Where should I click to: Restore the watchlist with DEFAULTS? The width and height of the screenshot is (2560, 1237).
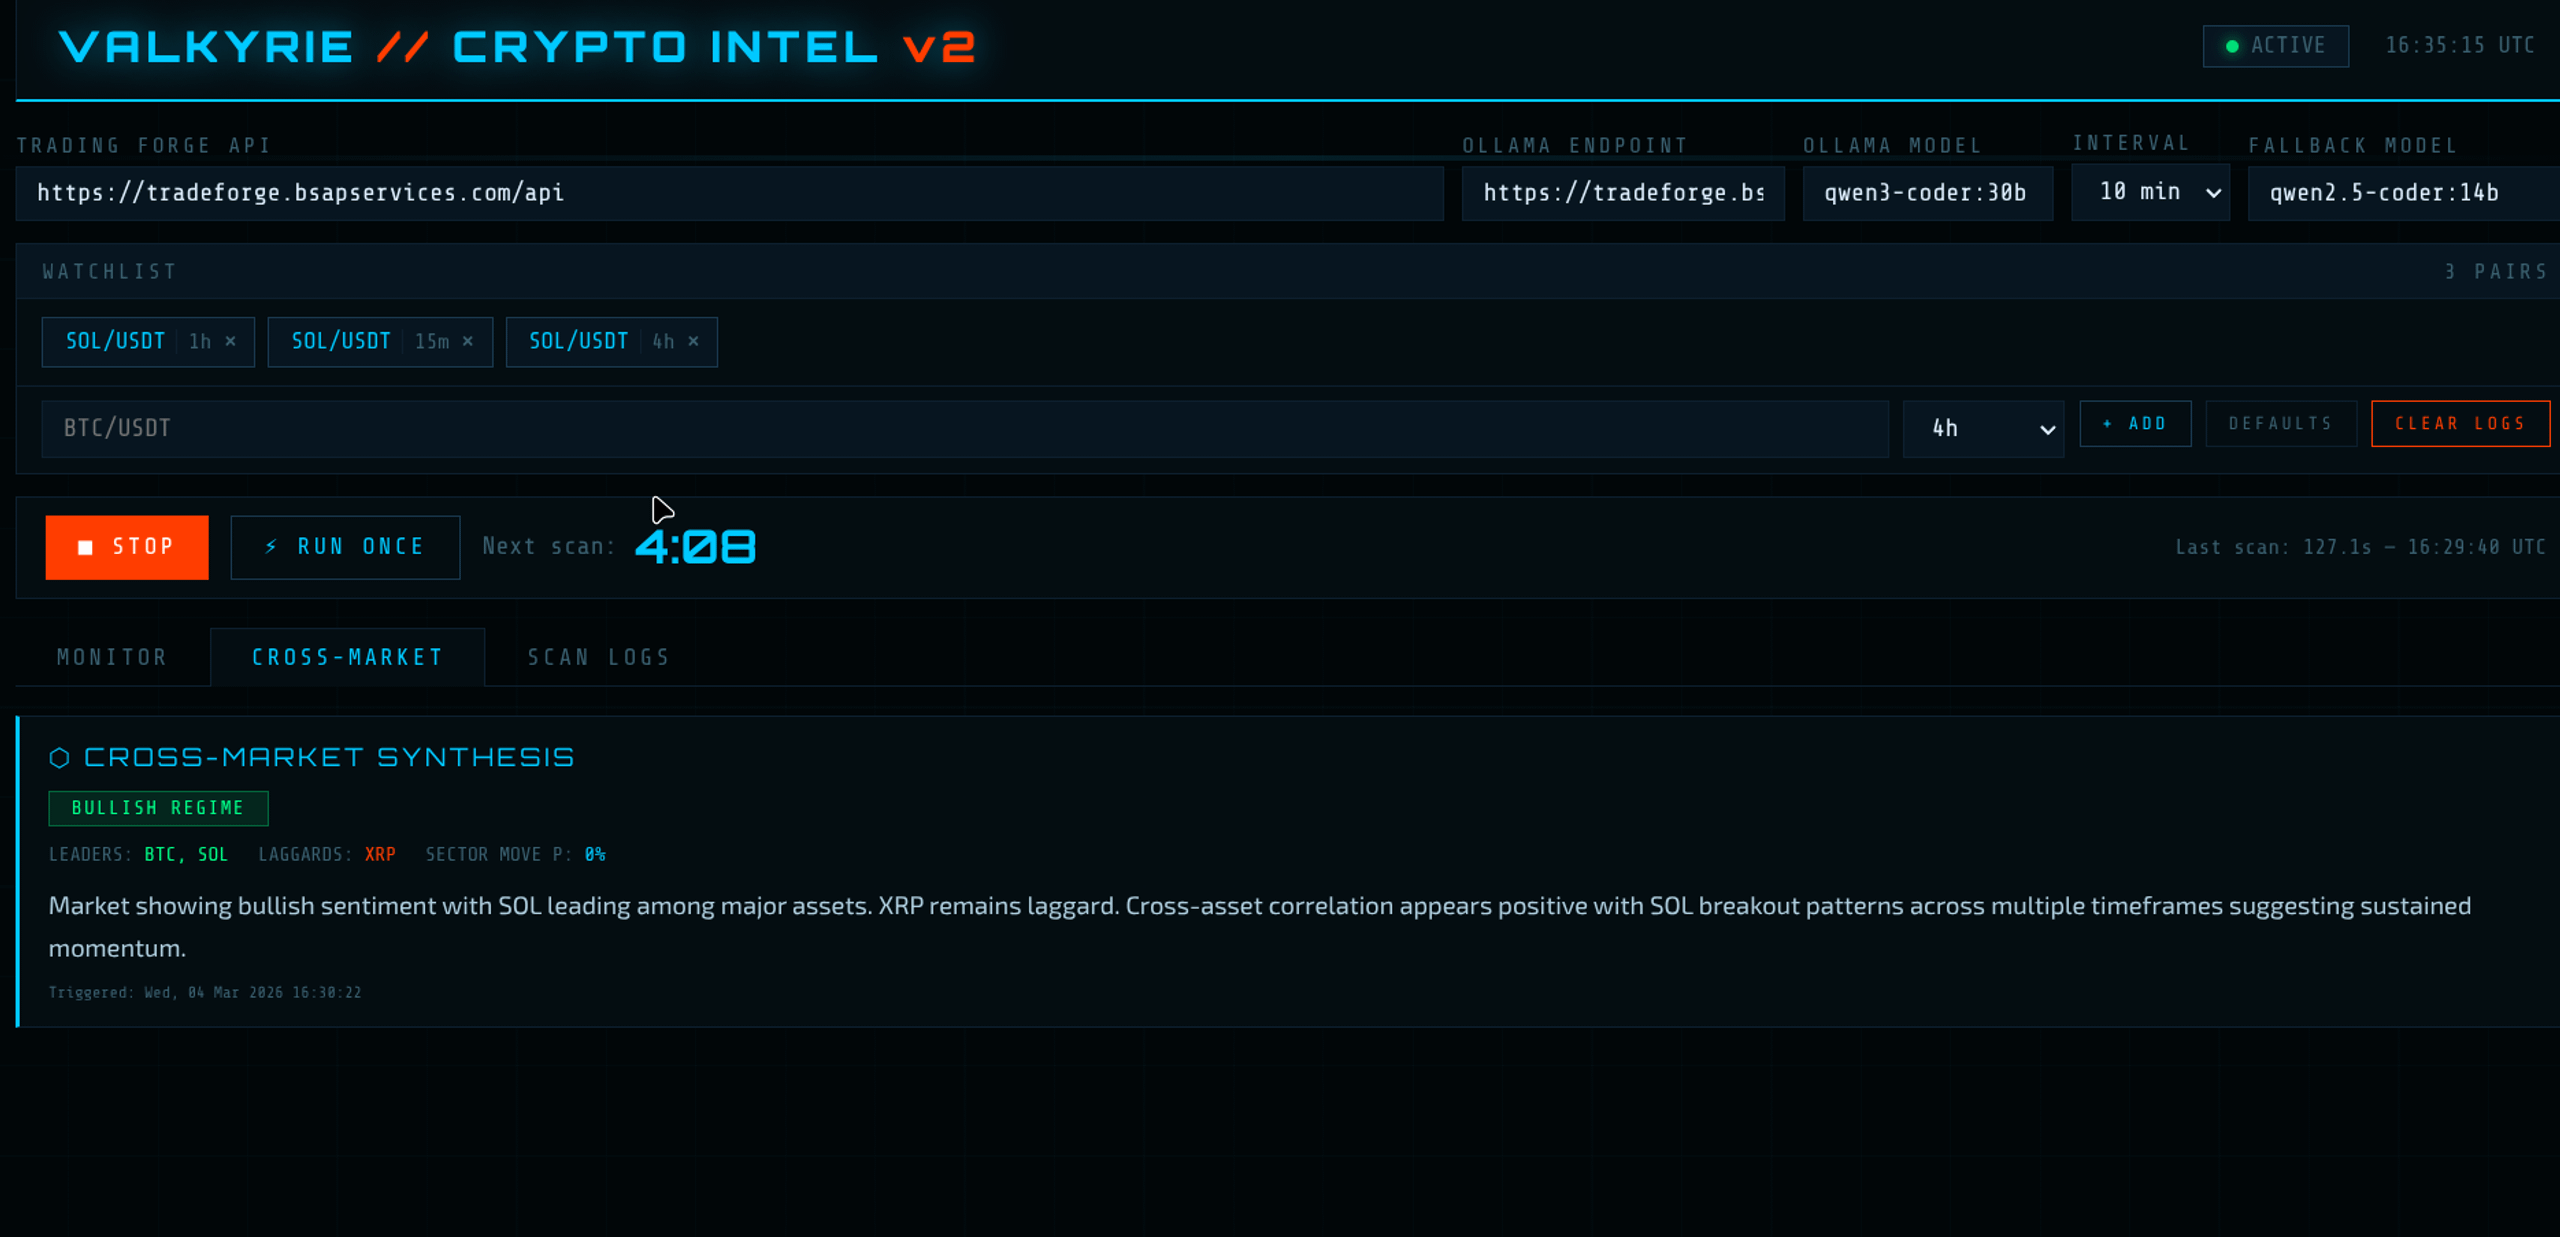click(2281, 424)
